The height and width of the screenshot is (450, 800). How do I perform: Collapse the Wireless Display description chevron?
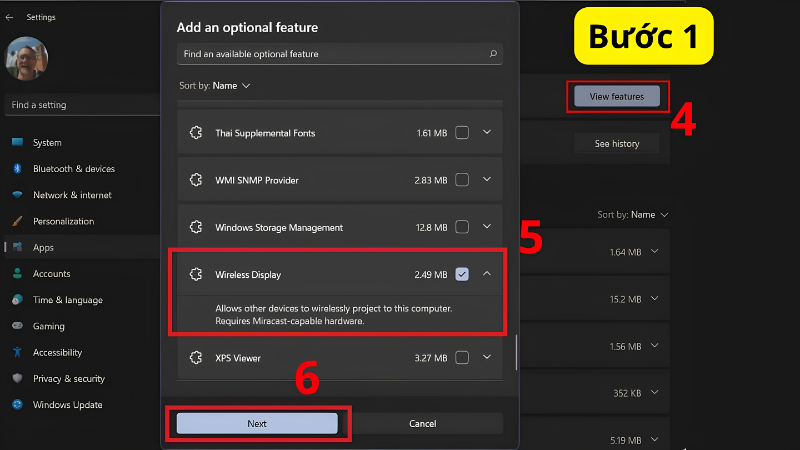click(487, 274)
